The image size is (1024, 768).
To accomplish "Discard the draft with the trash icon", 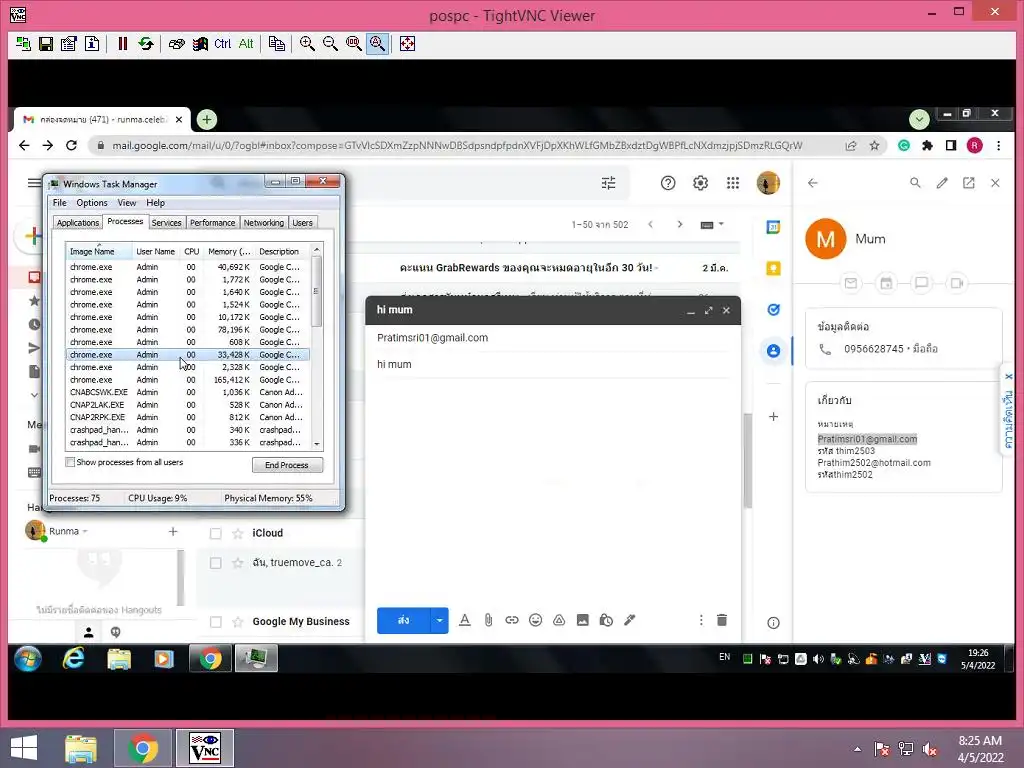I will pos(722,620).
